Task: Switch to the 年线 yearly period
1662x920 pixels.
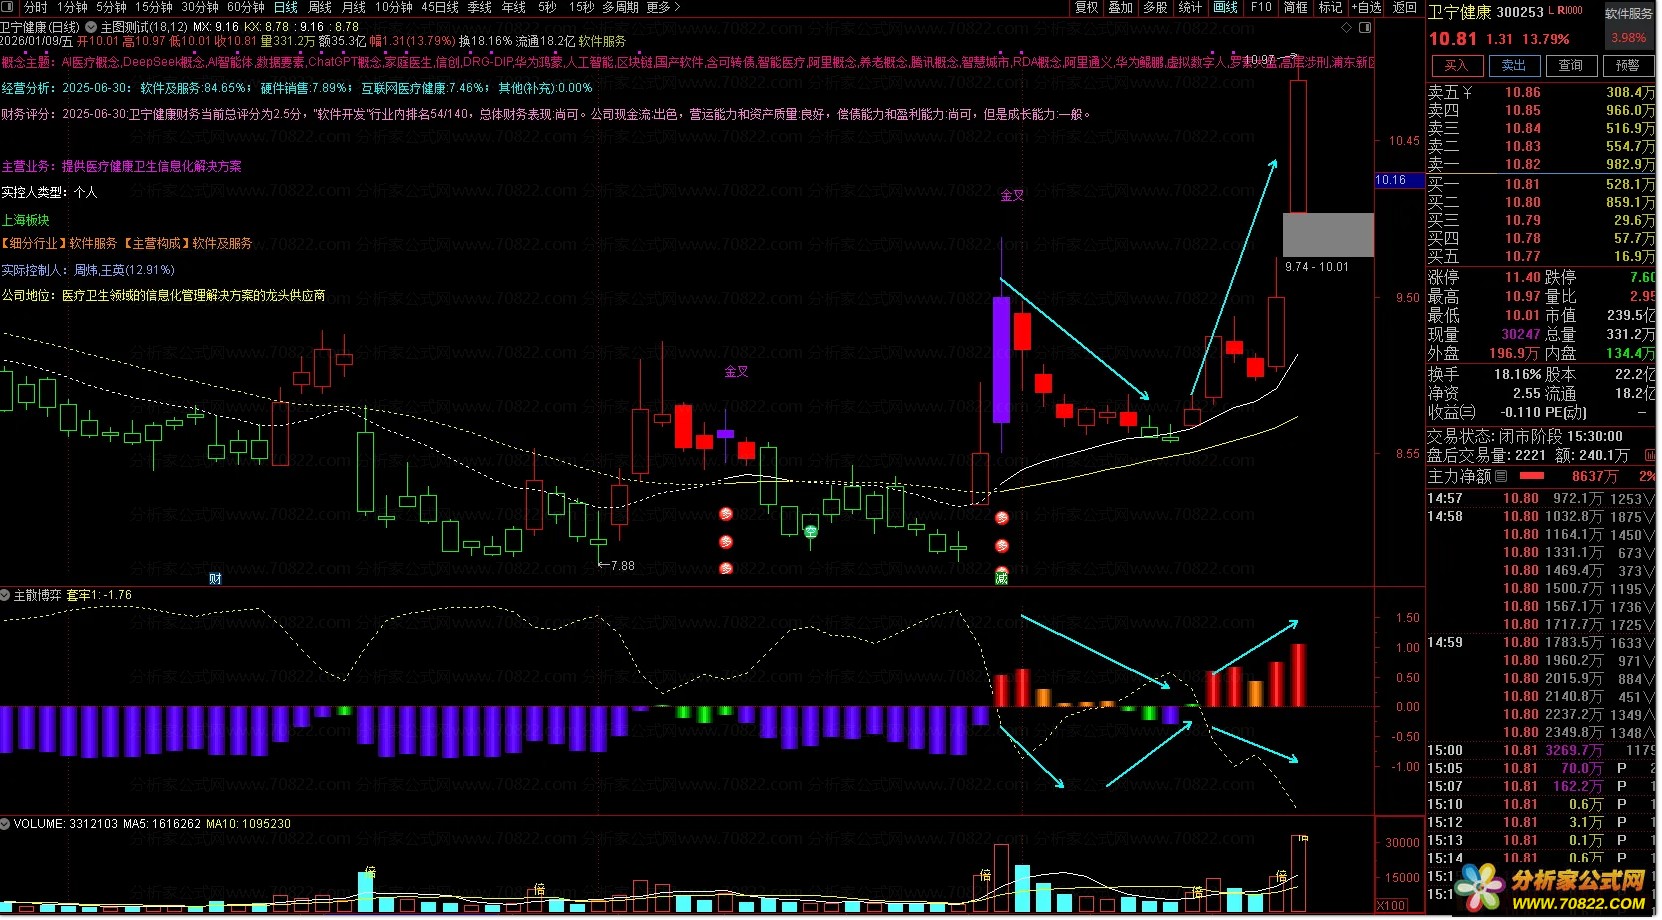Action: click(514, 7)
